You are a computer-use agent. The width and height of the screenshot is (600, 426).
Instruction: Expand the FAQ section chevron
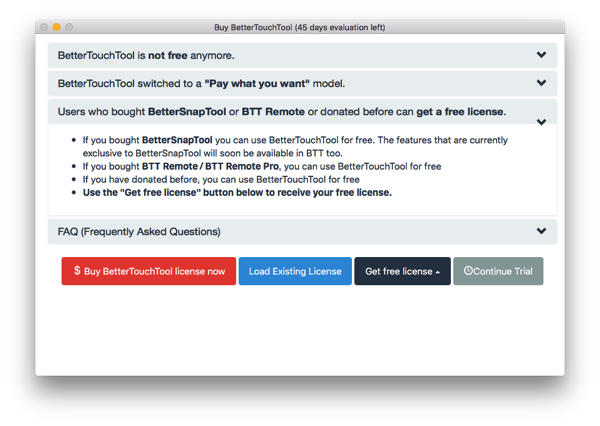click(x=541, y=231)
